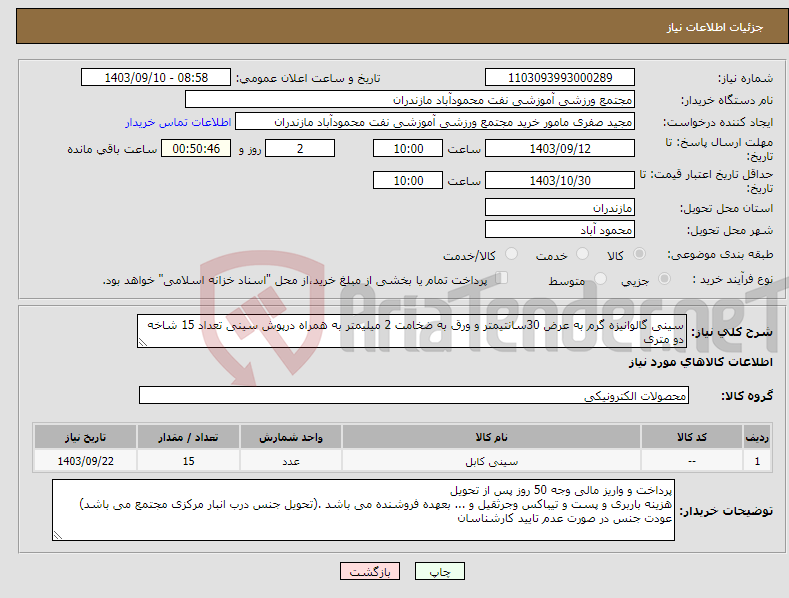
Task: Click the unit cell عدد
Action: 291,461
